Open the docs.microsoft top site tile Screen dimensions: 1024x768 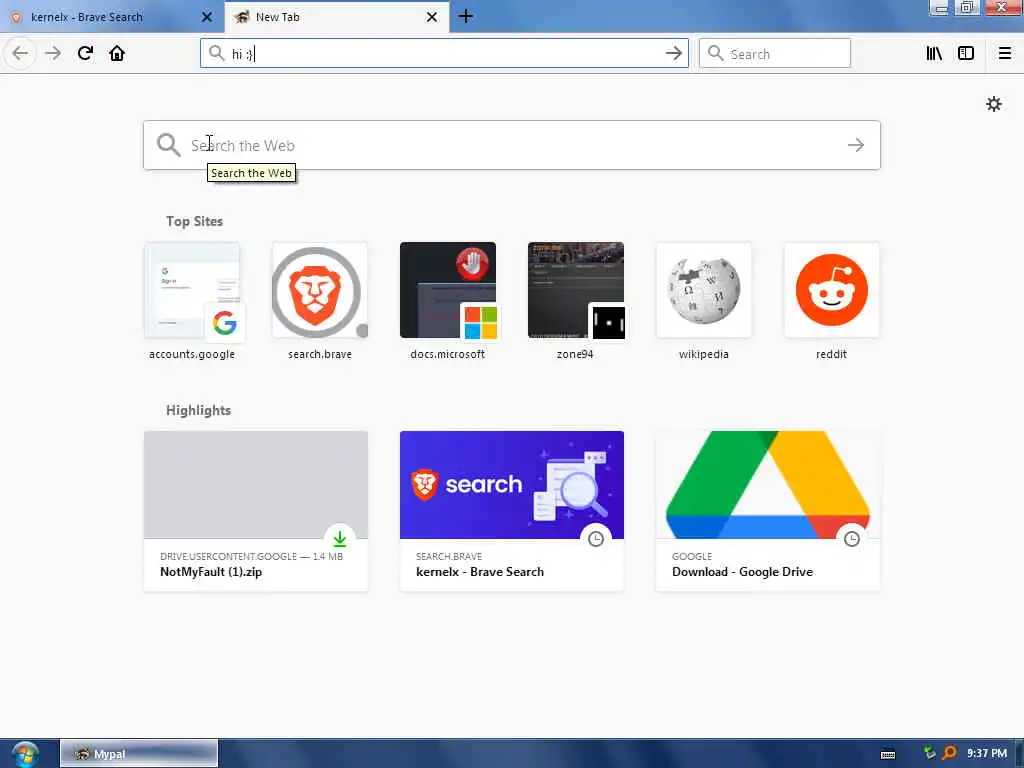(448, 302)
